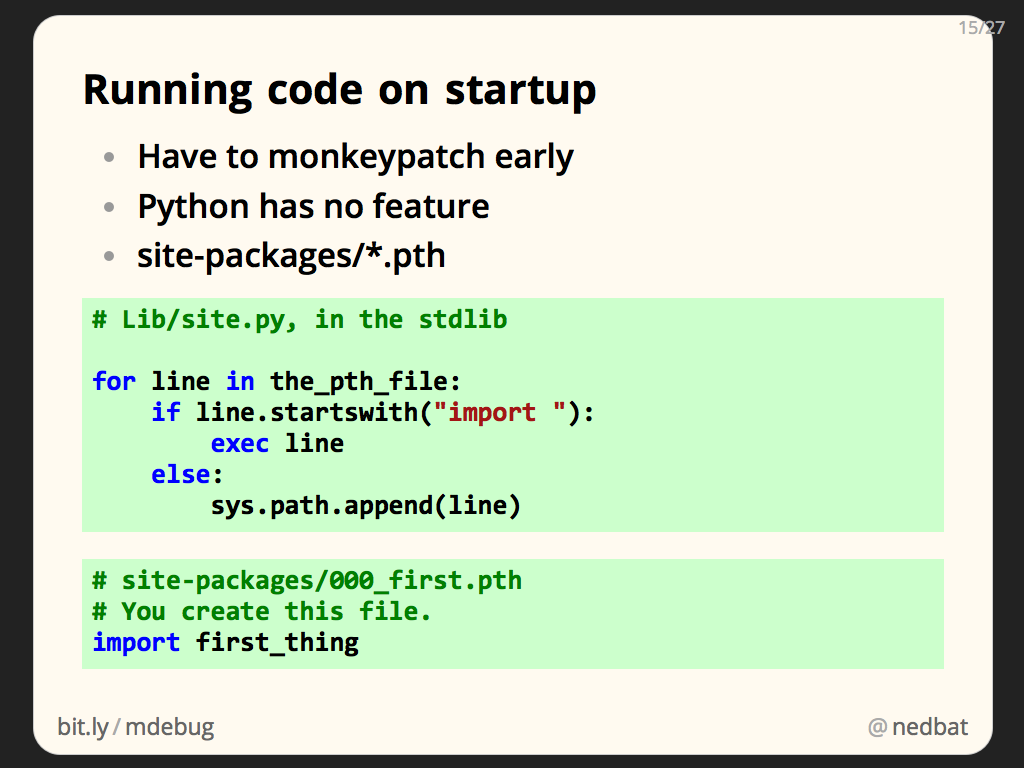The image size is (1024, 768).
Task: Click the bullet 'Python has no feature'
Action: (x=313, y=206)
